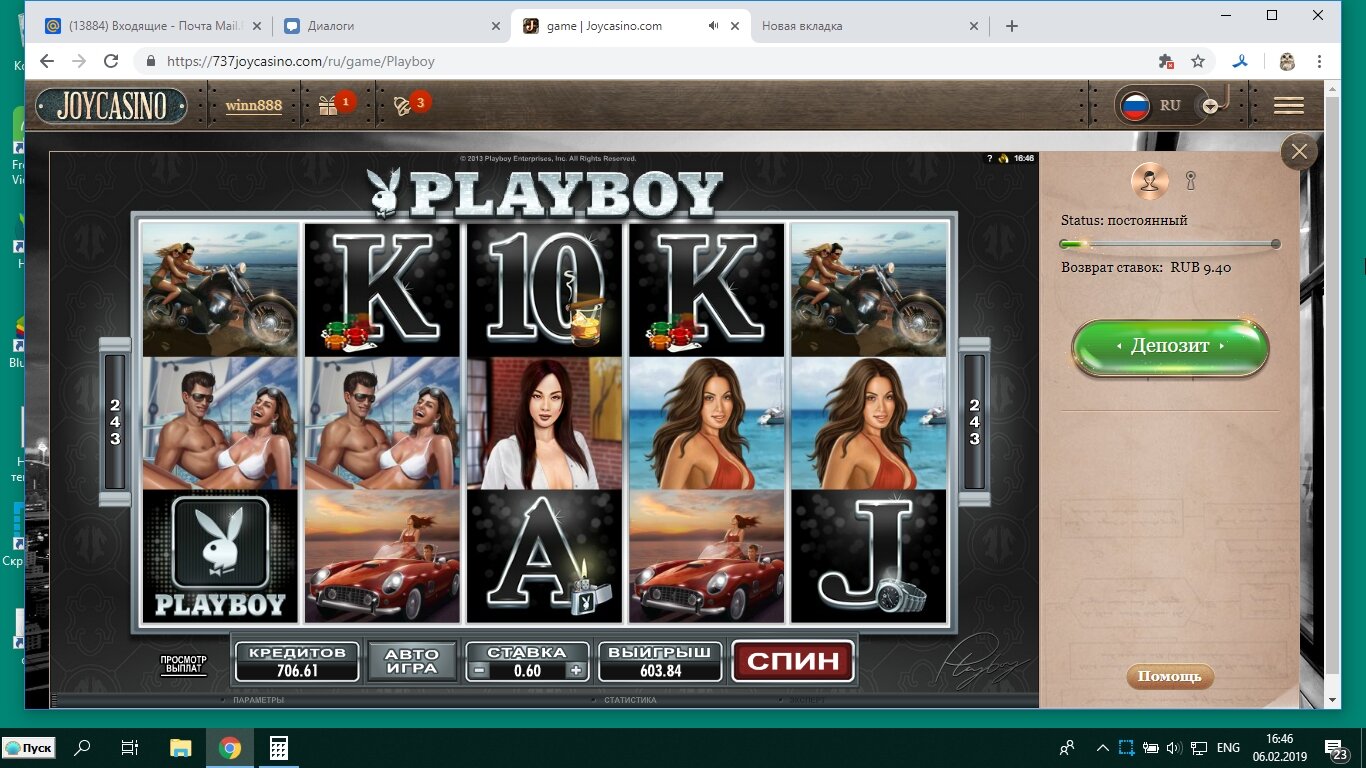Click the key icon beside the avatar
This screenshot has height=768, width=1366.
[x=1190, y=181]
